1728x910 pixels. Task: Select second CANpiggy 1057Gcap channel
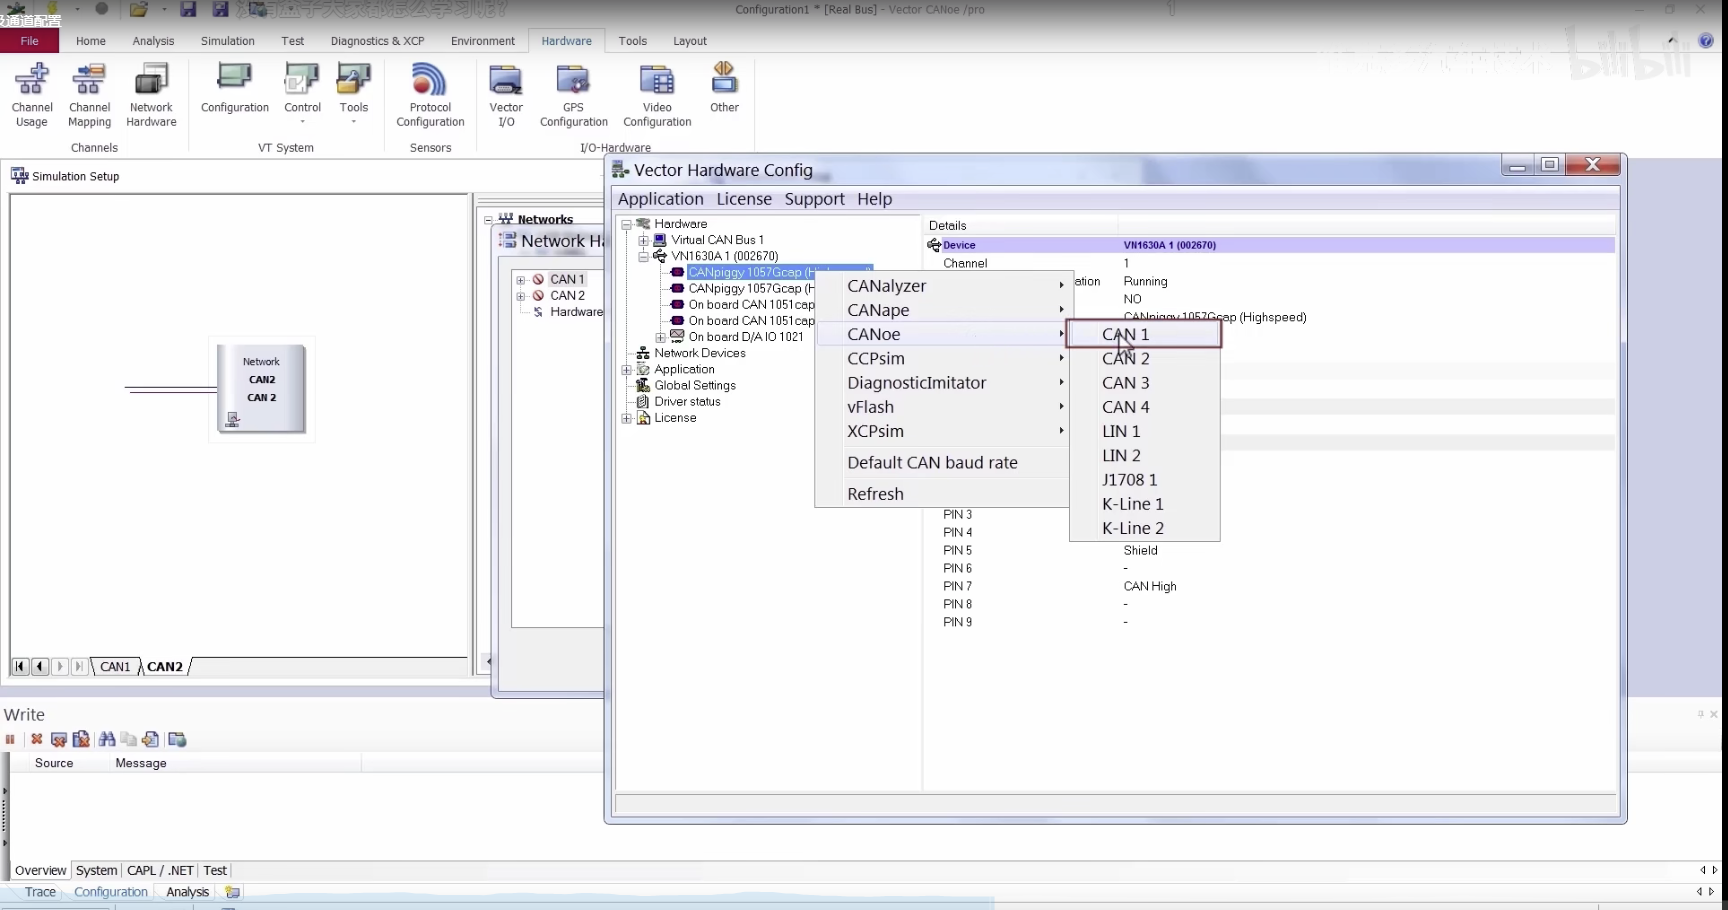(751, 288)
